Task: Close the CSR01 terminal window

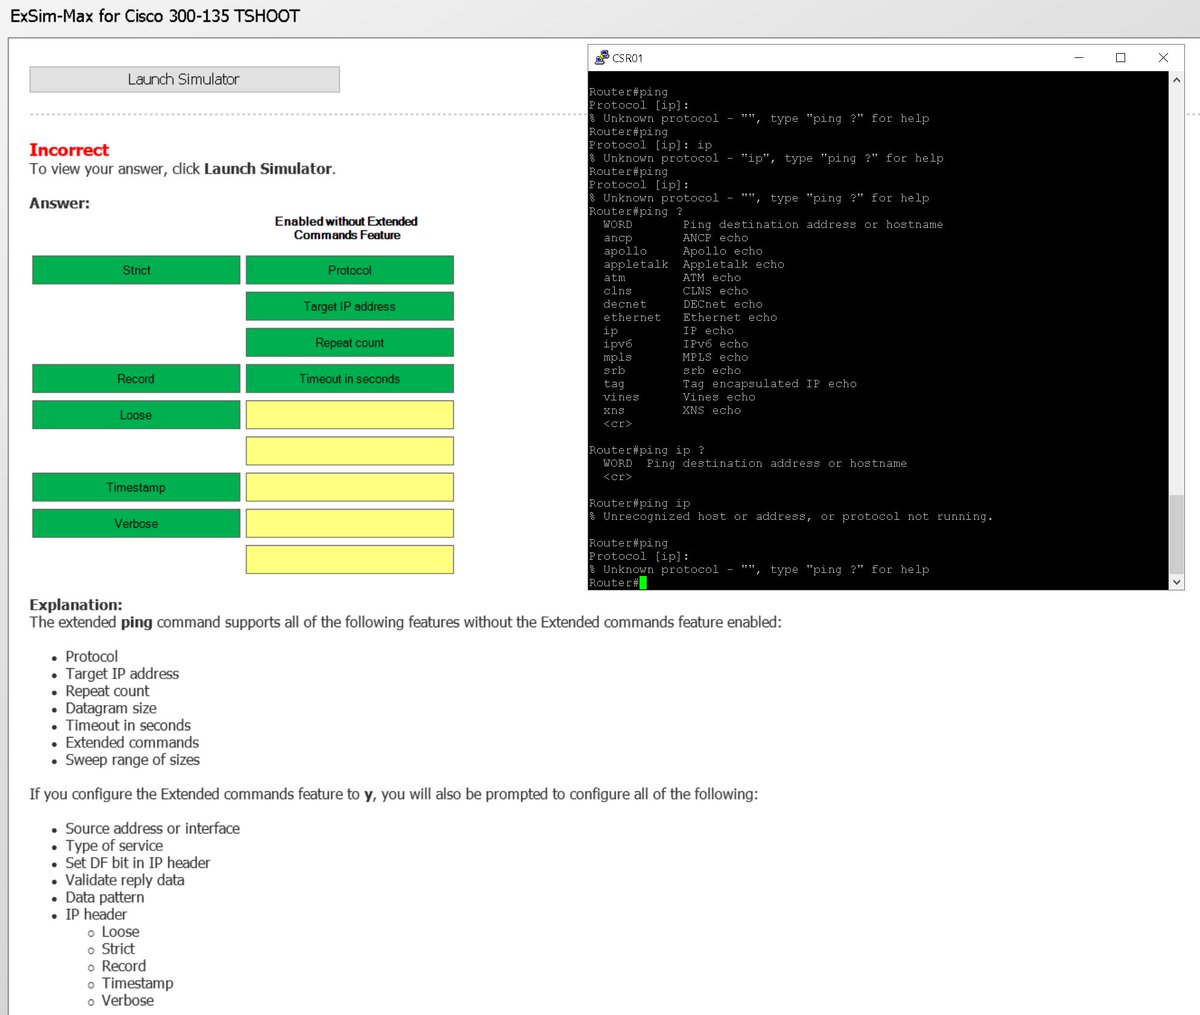Action: (1163, 58)
